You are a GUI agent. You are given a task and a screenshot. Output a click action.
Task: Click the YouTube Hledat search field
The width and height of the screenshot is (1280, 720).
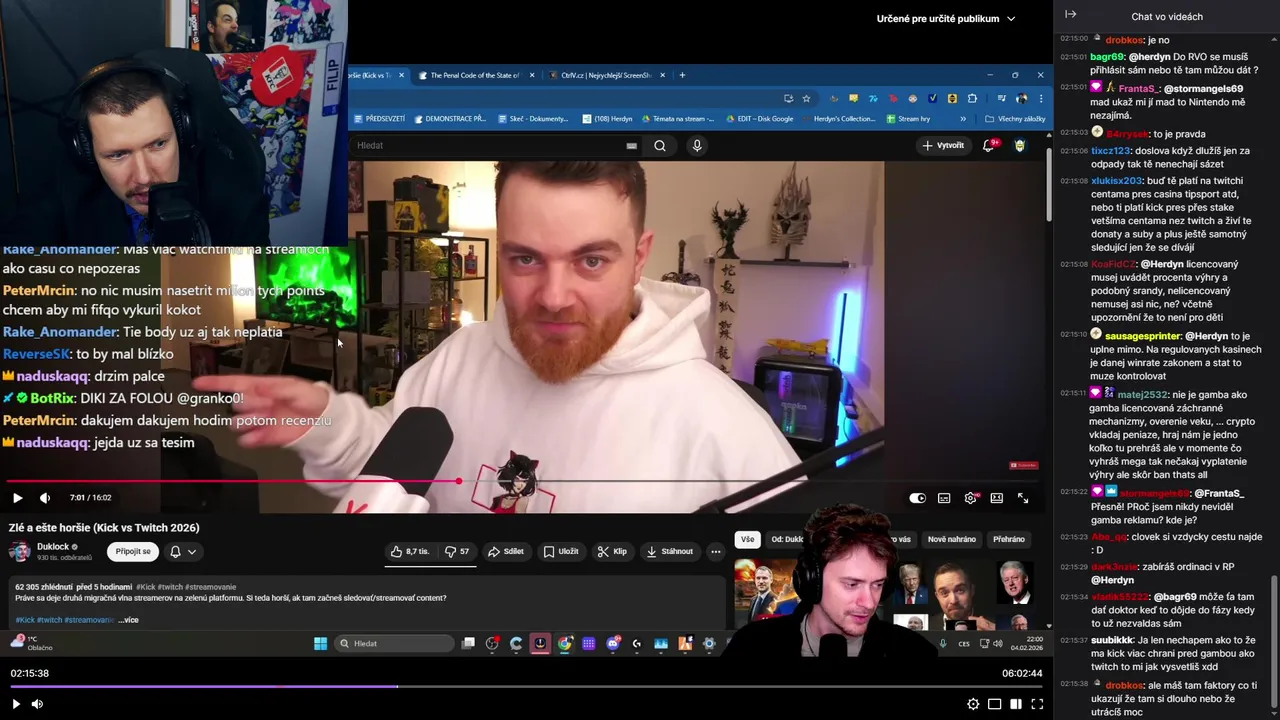[x=490, y=145]
